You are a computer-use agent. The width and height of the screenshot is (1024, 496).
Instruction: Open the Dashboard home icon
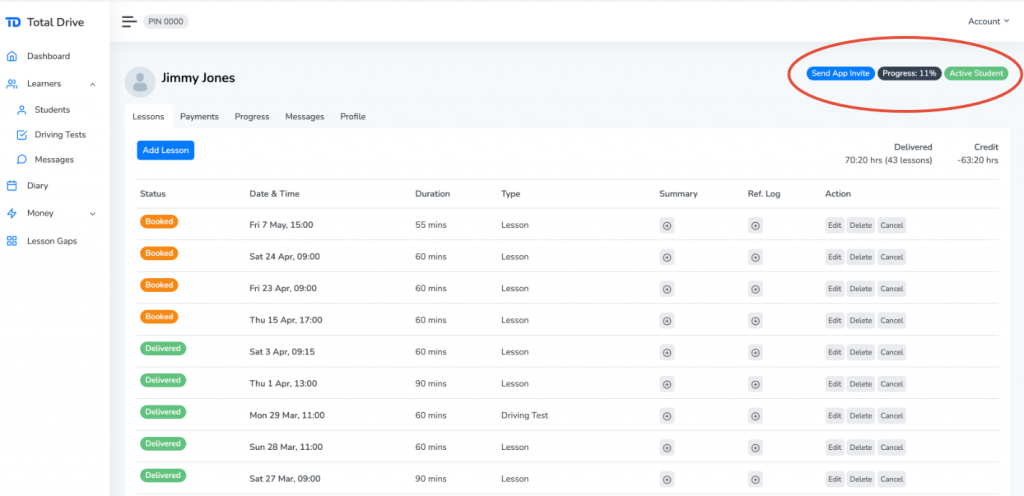pos(12,56)
